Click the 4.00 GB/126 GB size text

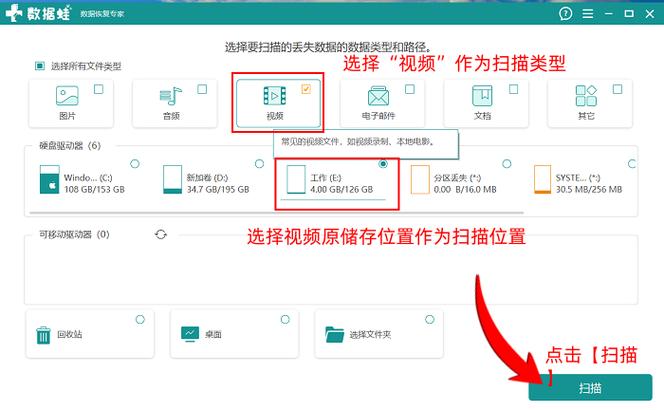[342, 189]
